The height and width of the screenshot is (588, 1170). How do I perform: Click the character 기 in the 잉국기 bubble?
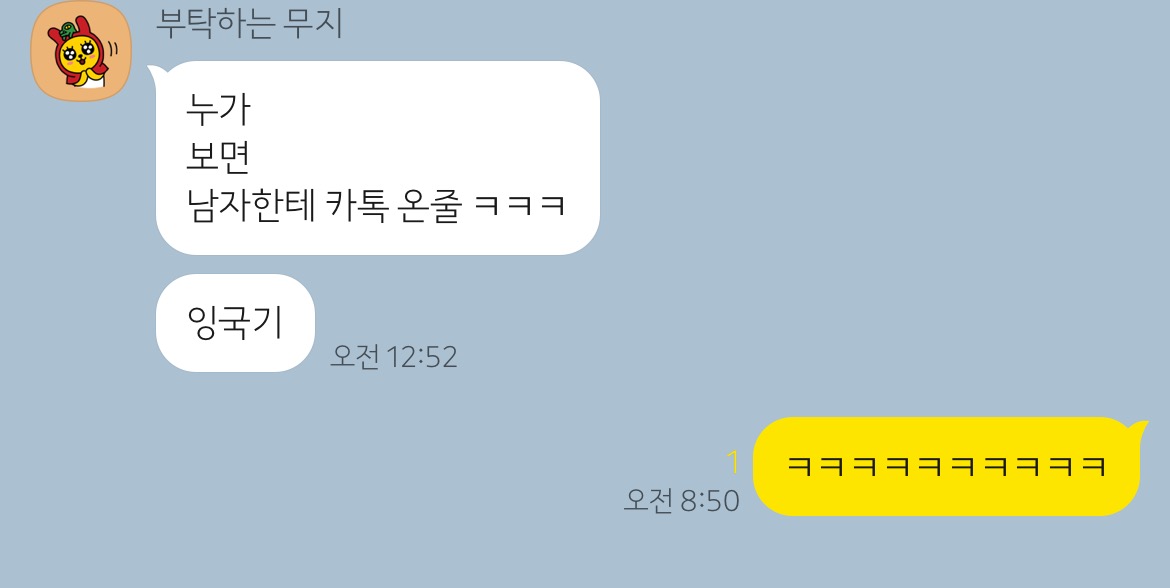point(268,322)
